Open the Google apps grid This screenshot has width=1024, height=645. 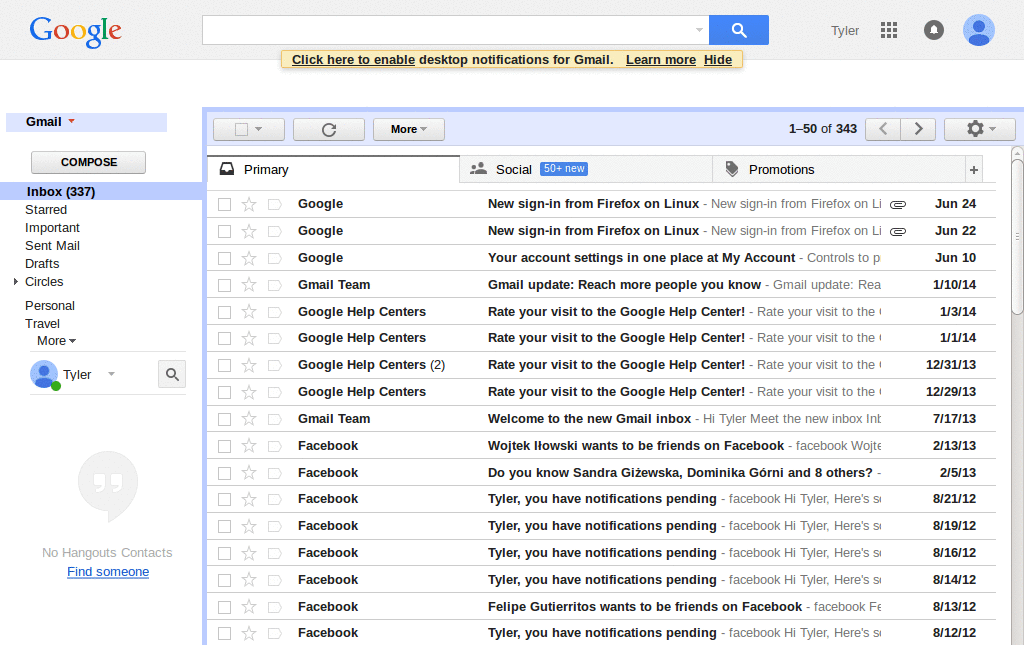pos(888,30)
